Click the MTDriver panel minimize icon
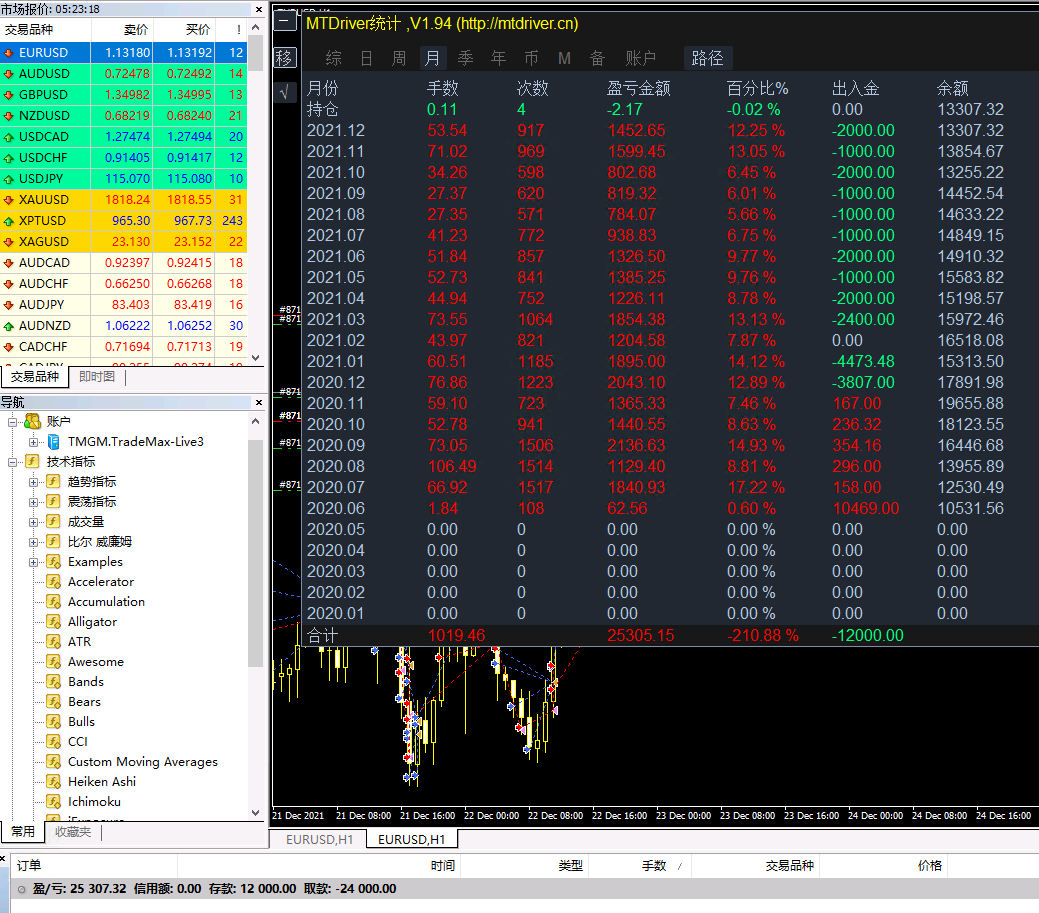 pos(284,21)
